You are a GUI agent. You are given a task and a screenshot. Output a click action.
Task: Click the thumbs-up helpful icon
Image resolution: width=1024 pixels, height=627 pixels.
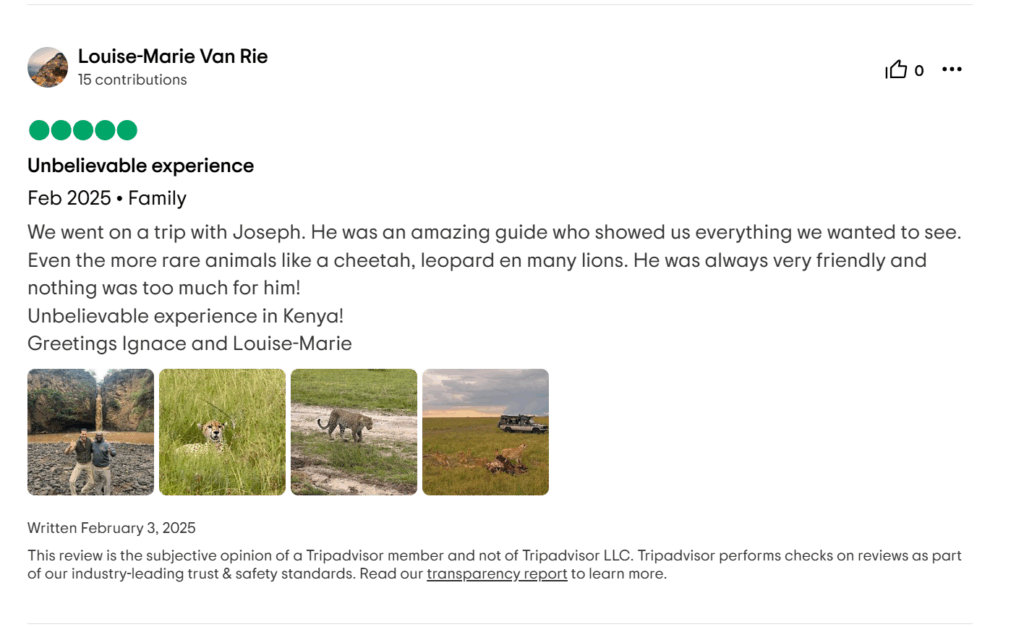(x=896, y=69)
